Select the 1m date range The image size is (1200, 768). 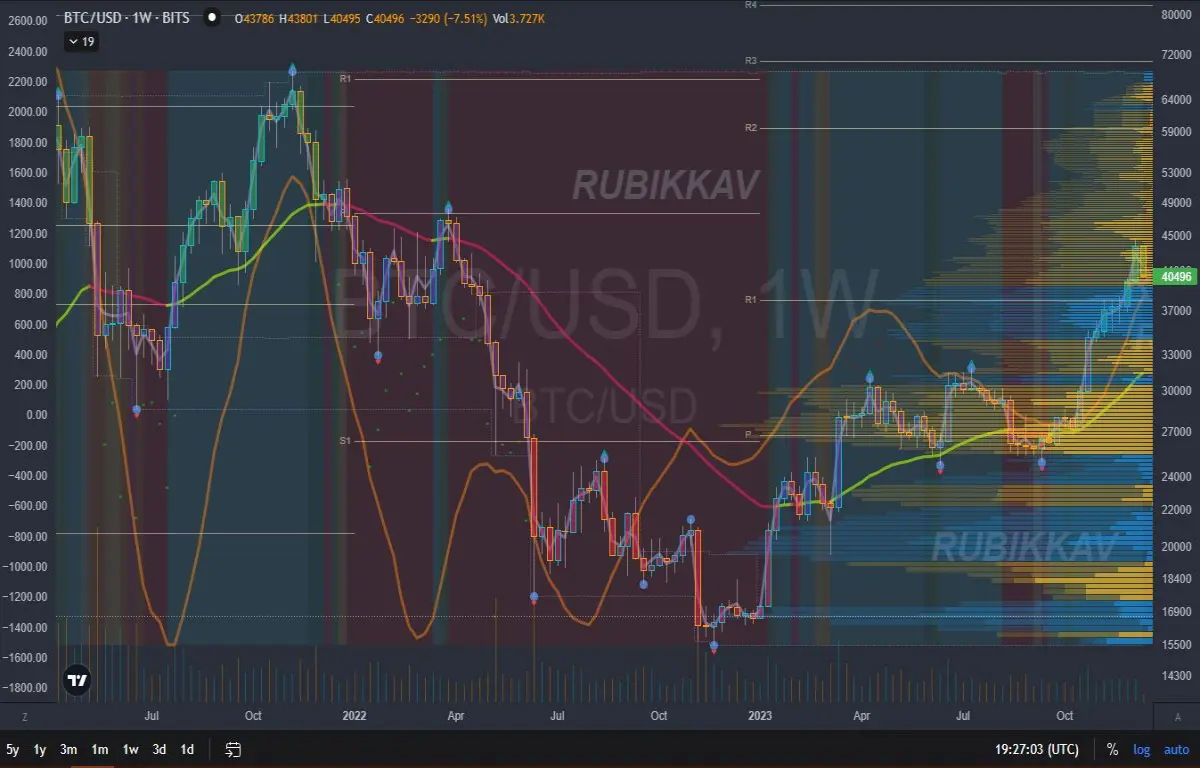coord(100,749)
